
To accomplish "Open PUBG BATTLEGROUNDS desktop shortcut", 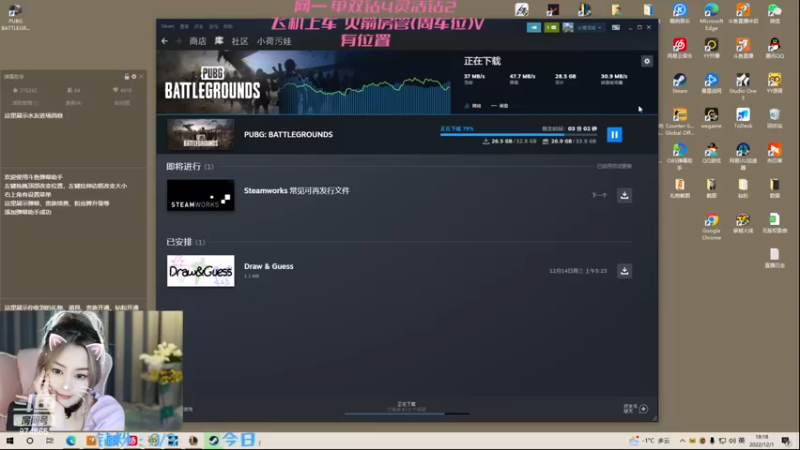I will [x=15, y=17].
